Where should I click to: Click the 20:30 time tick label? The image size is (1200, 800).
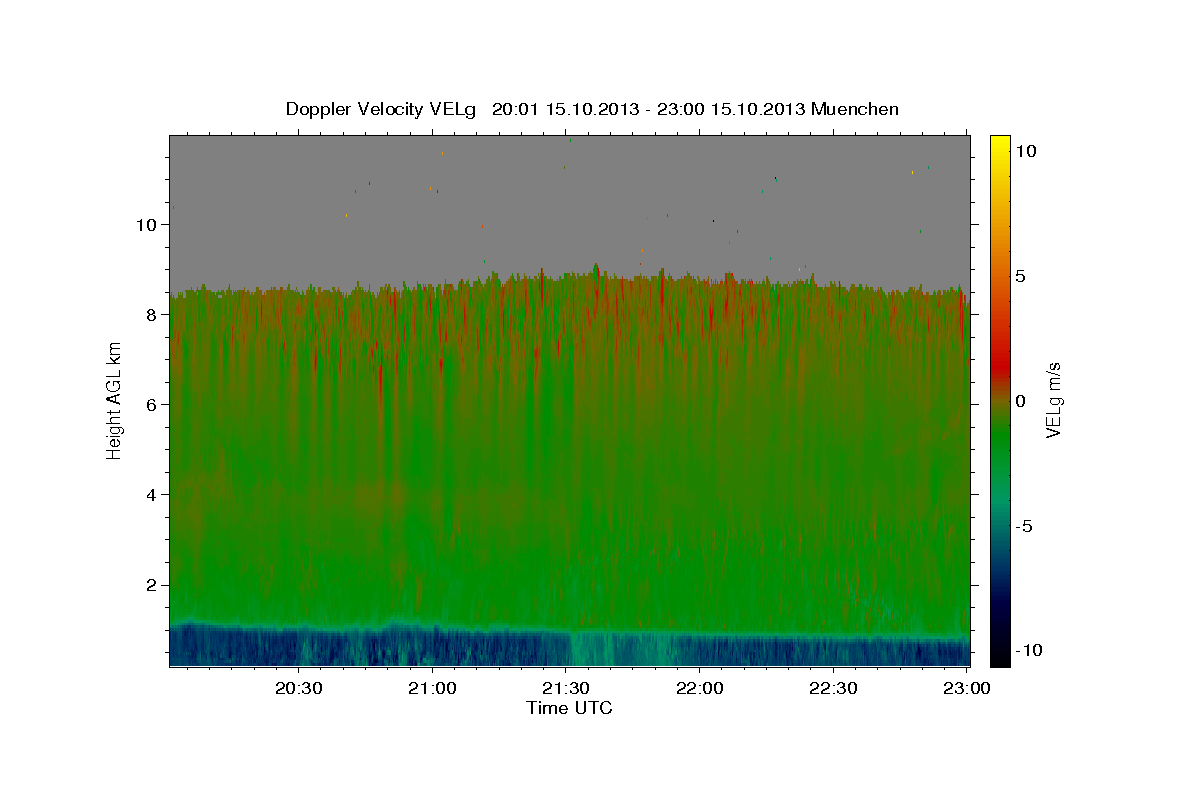pos(298,688)
